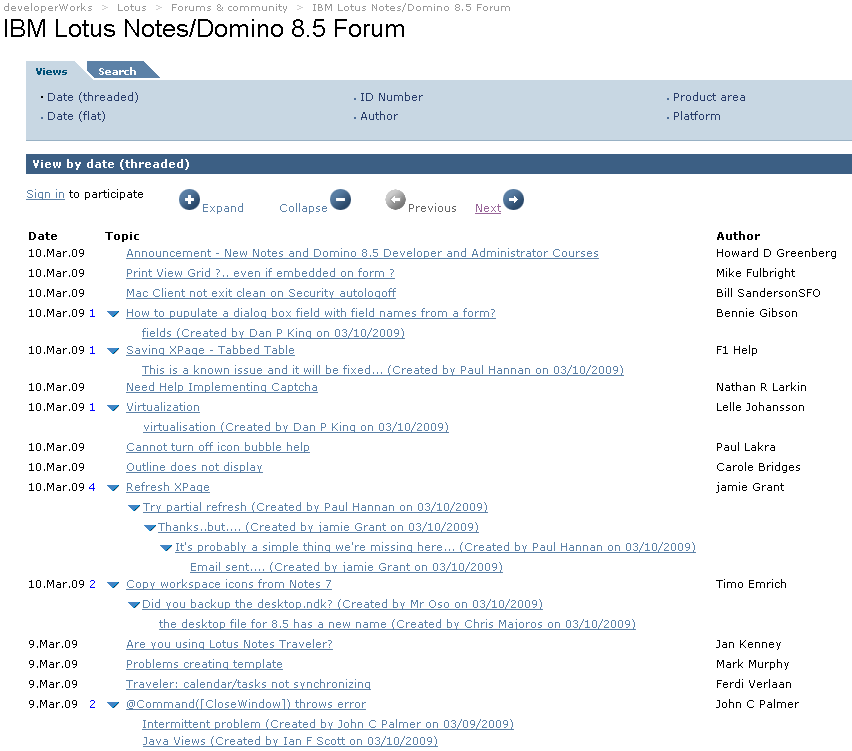
Task: Open the Announcement about new Developer courses
Action: (x=362, y=253)
